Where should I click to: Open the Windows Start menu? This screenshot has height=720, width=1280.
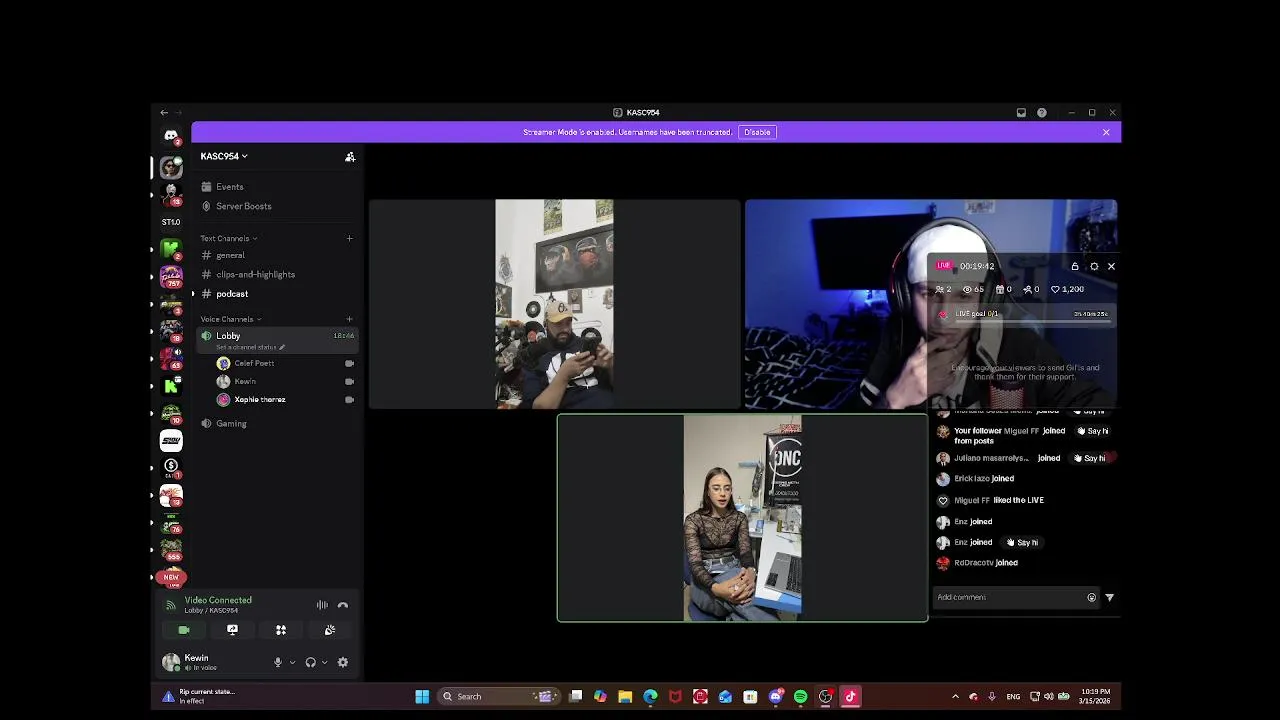422,696
